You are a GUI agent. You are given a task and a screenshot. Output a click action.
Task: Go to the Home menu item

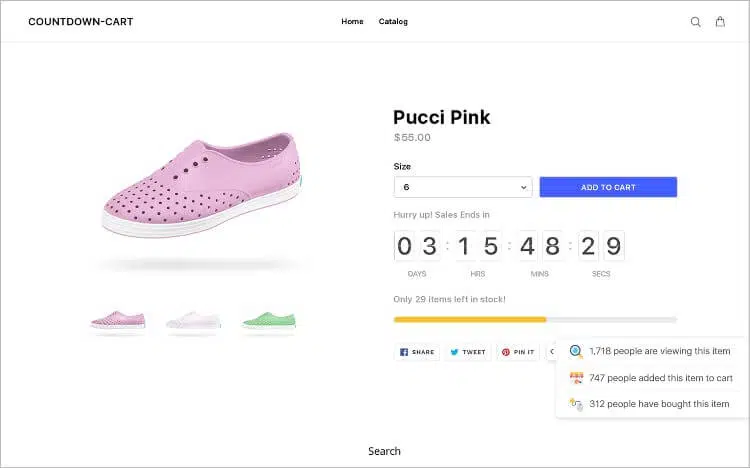pos(352,22)
